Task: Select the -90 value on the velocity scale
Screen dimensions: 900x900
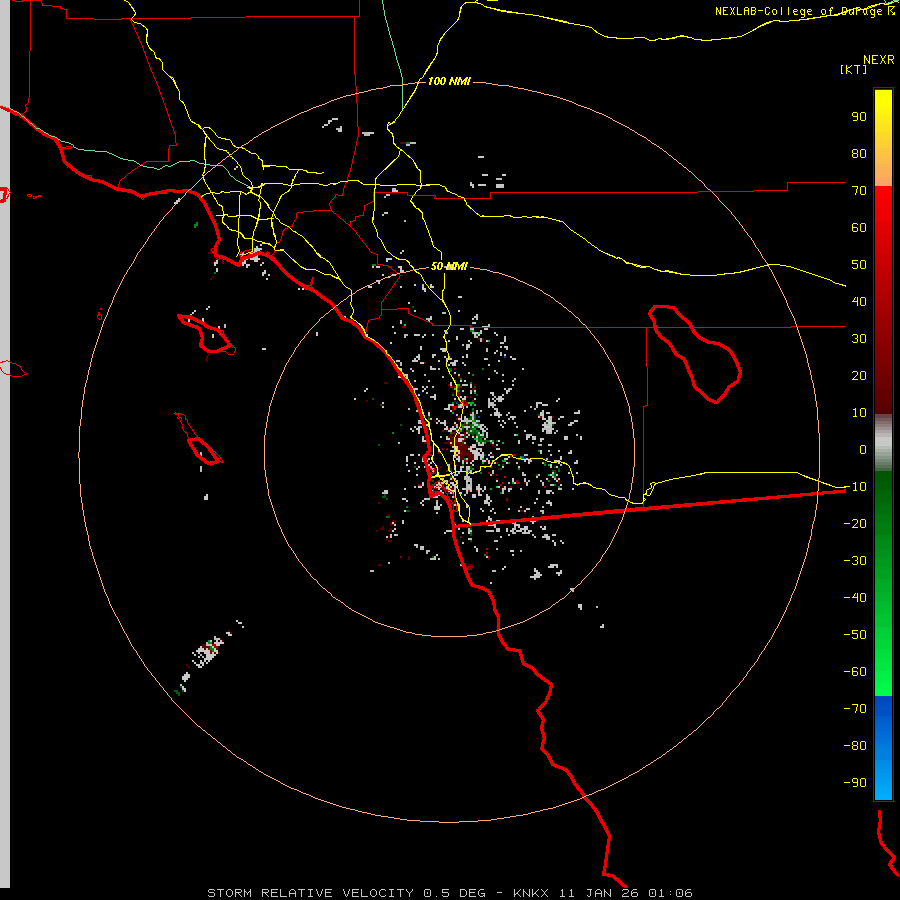Action: point(855,783)
